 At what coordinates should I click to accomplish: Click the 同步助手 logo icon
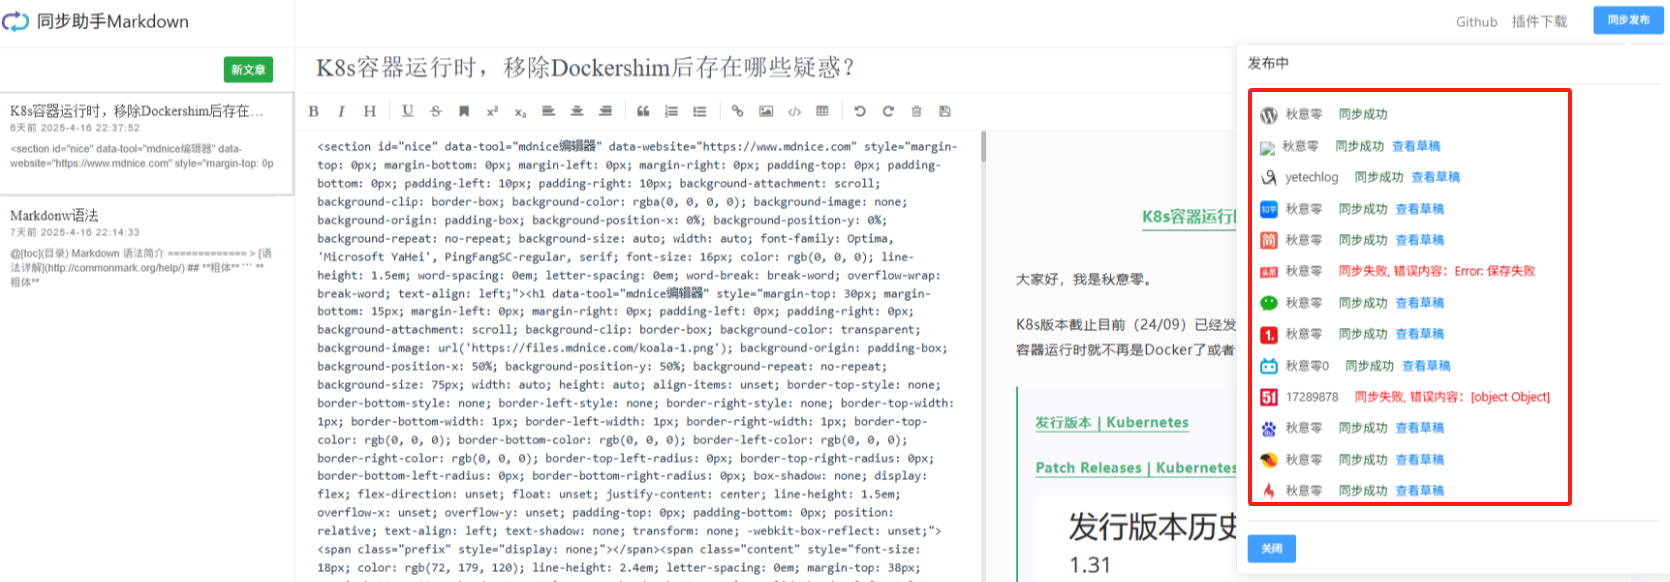(x=15, y=21)
